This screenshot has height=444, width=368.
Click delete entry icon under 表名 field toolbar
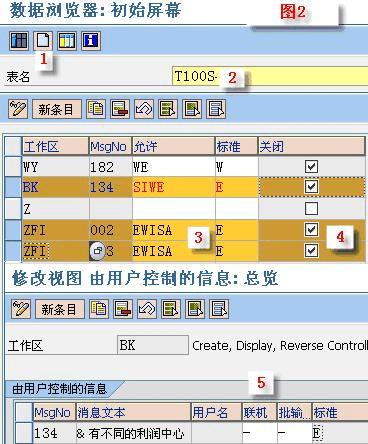pos(120,109)
